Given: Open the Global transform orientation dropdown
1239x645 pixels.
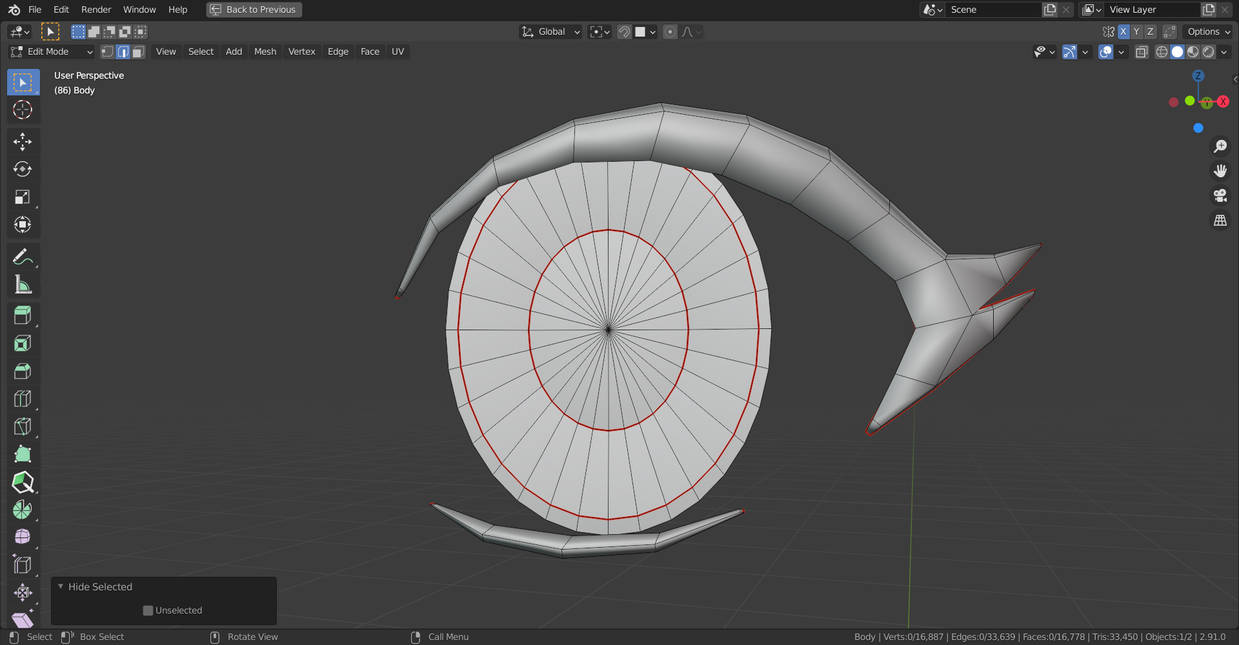Looking at the screenshot, I should [x=551, y=32].
